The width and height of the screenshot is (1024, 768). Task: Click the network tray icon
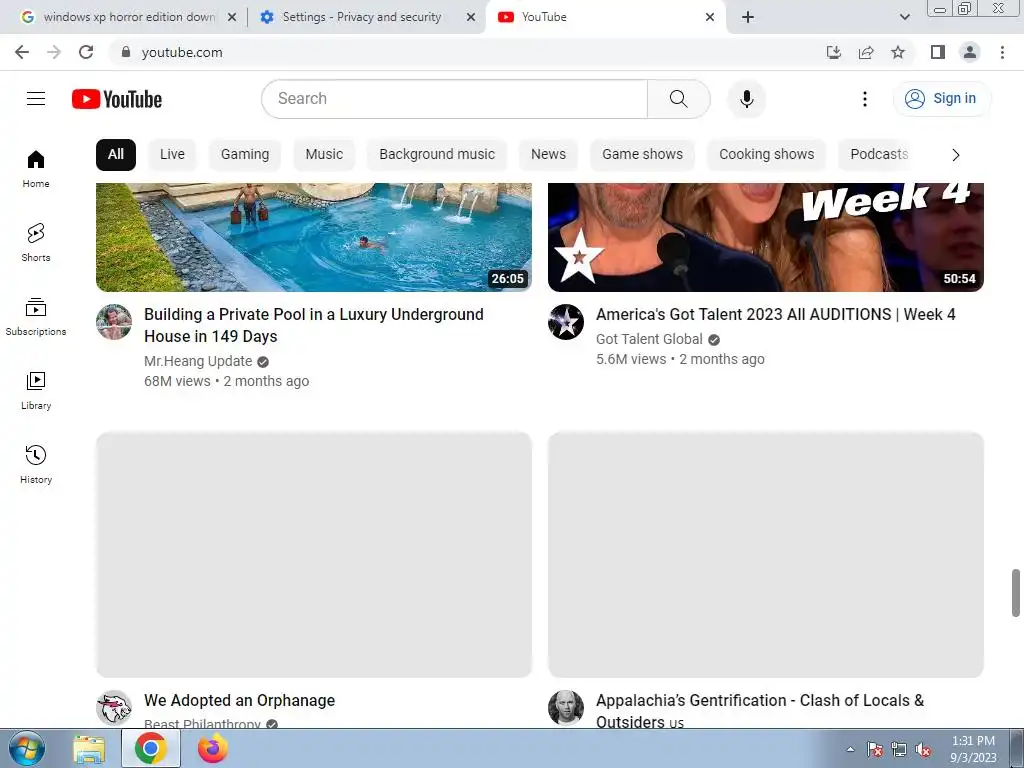click(899, 750)
